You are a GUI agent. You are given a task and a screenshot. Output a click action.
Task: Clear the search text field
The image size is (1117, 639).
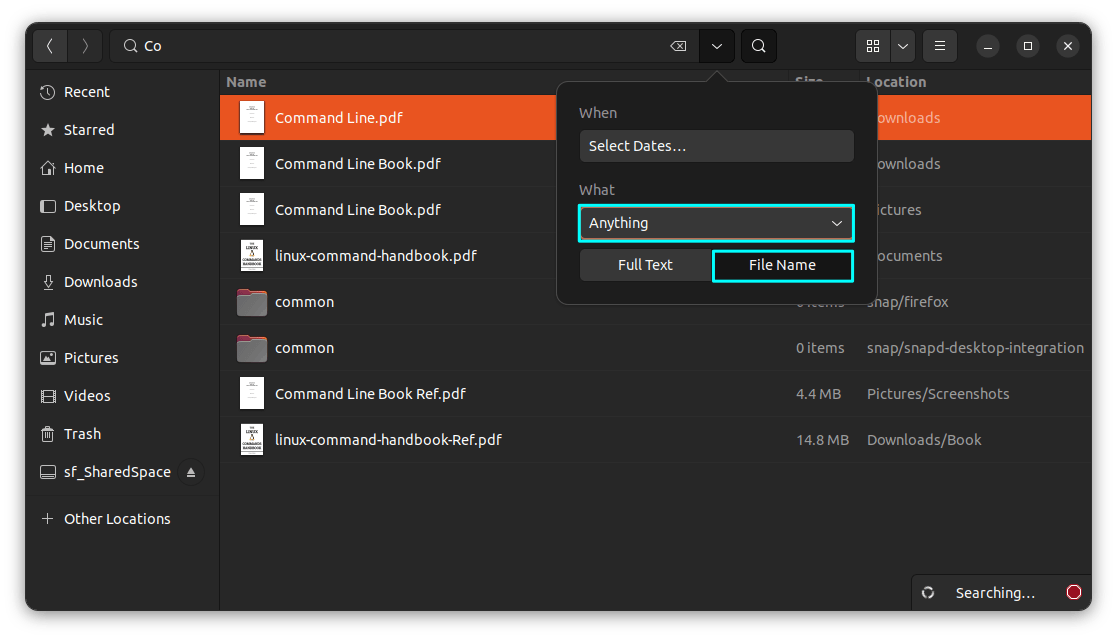[678, 46]
